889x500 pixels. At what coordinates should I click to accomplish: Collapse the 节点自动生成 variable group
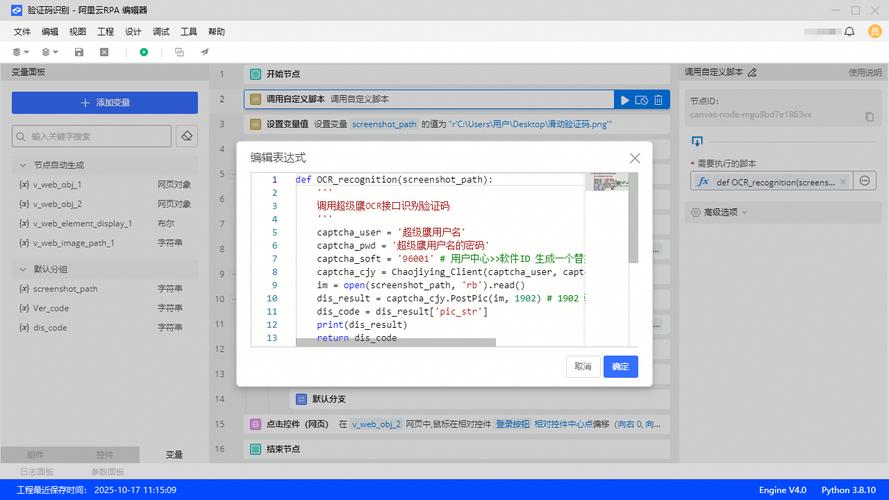click(x=23, y=164)
